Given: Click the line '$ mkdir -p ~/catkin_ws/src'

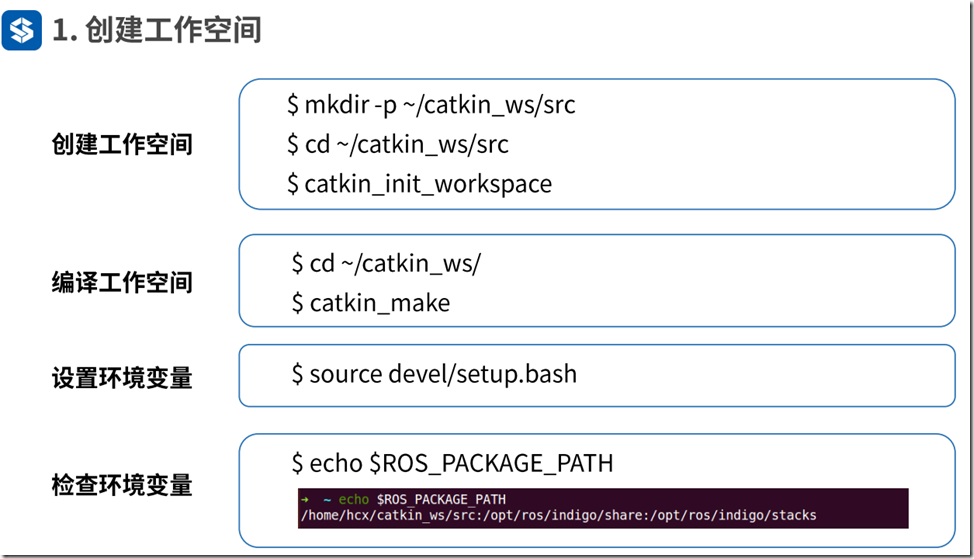Looking at the screenshot, I should tap(431, 105).
